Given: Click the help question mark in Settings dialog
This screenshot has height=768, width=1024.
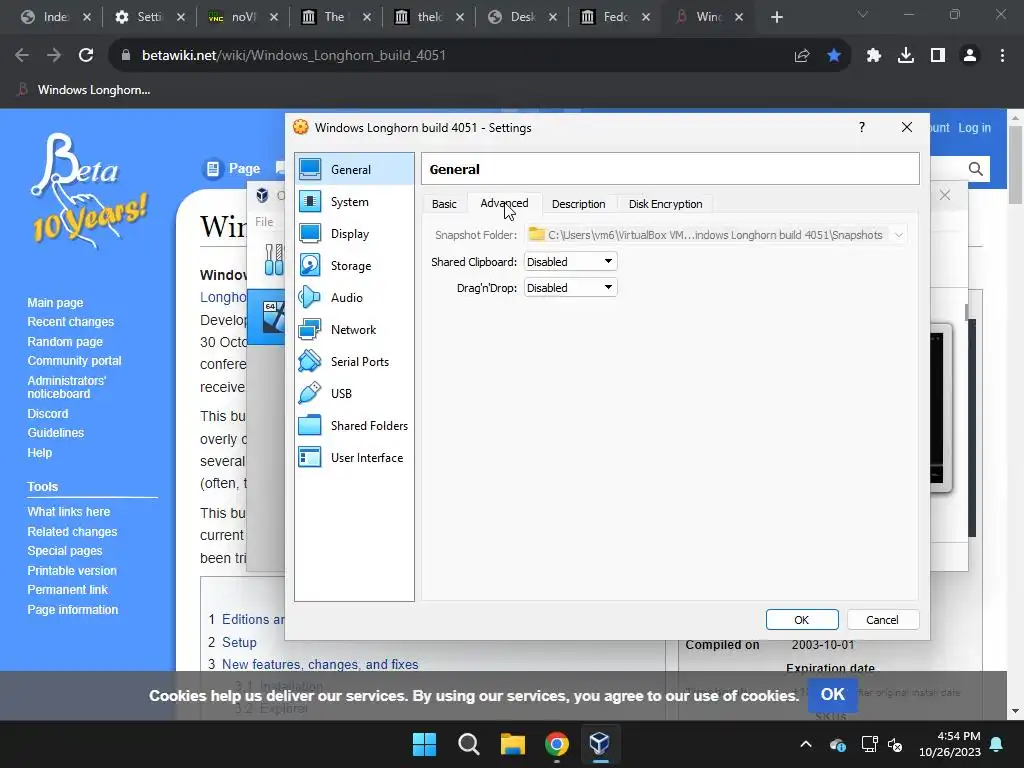Looking at the screenshot, I should (x=861, y=127).
